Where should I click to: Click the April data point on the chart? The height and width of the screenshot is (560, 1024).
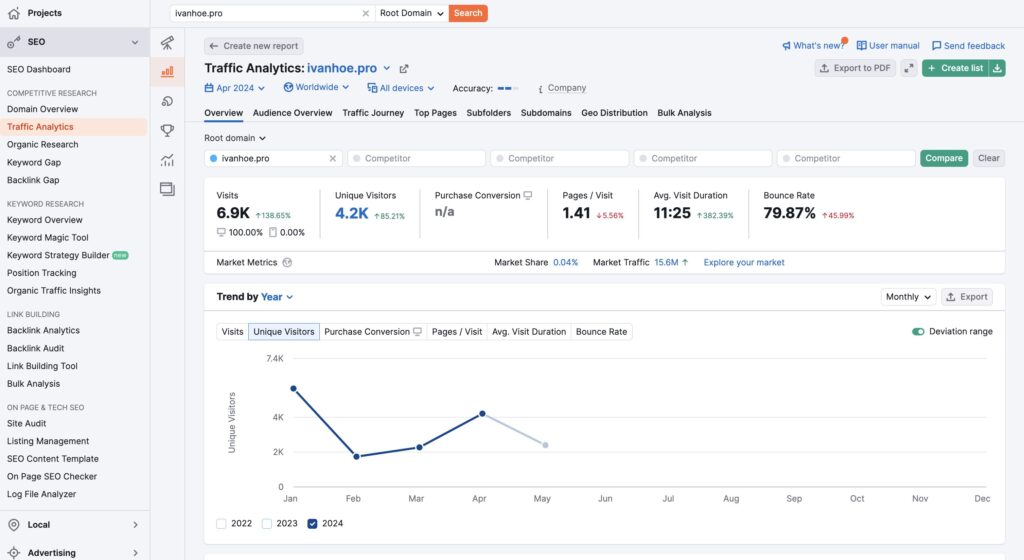point(482,413)
